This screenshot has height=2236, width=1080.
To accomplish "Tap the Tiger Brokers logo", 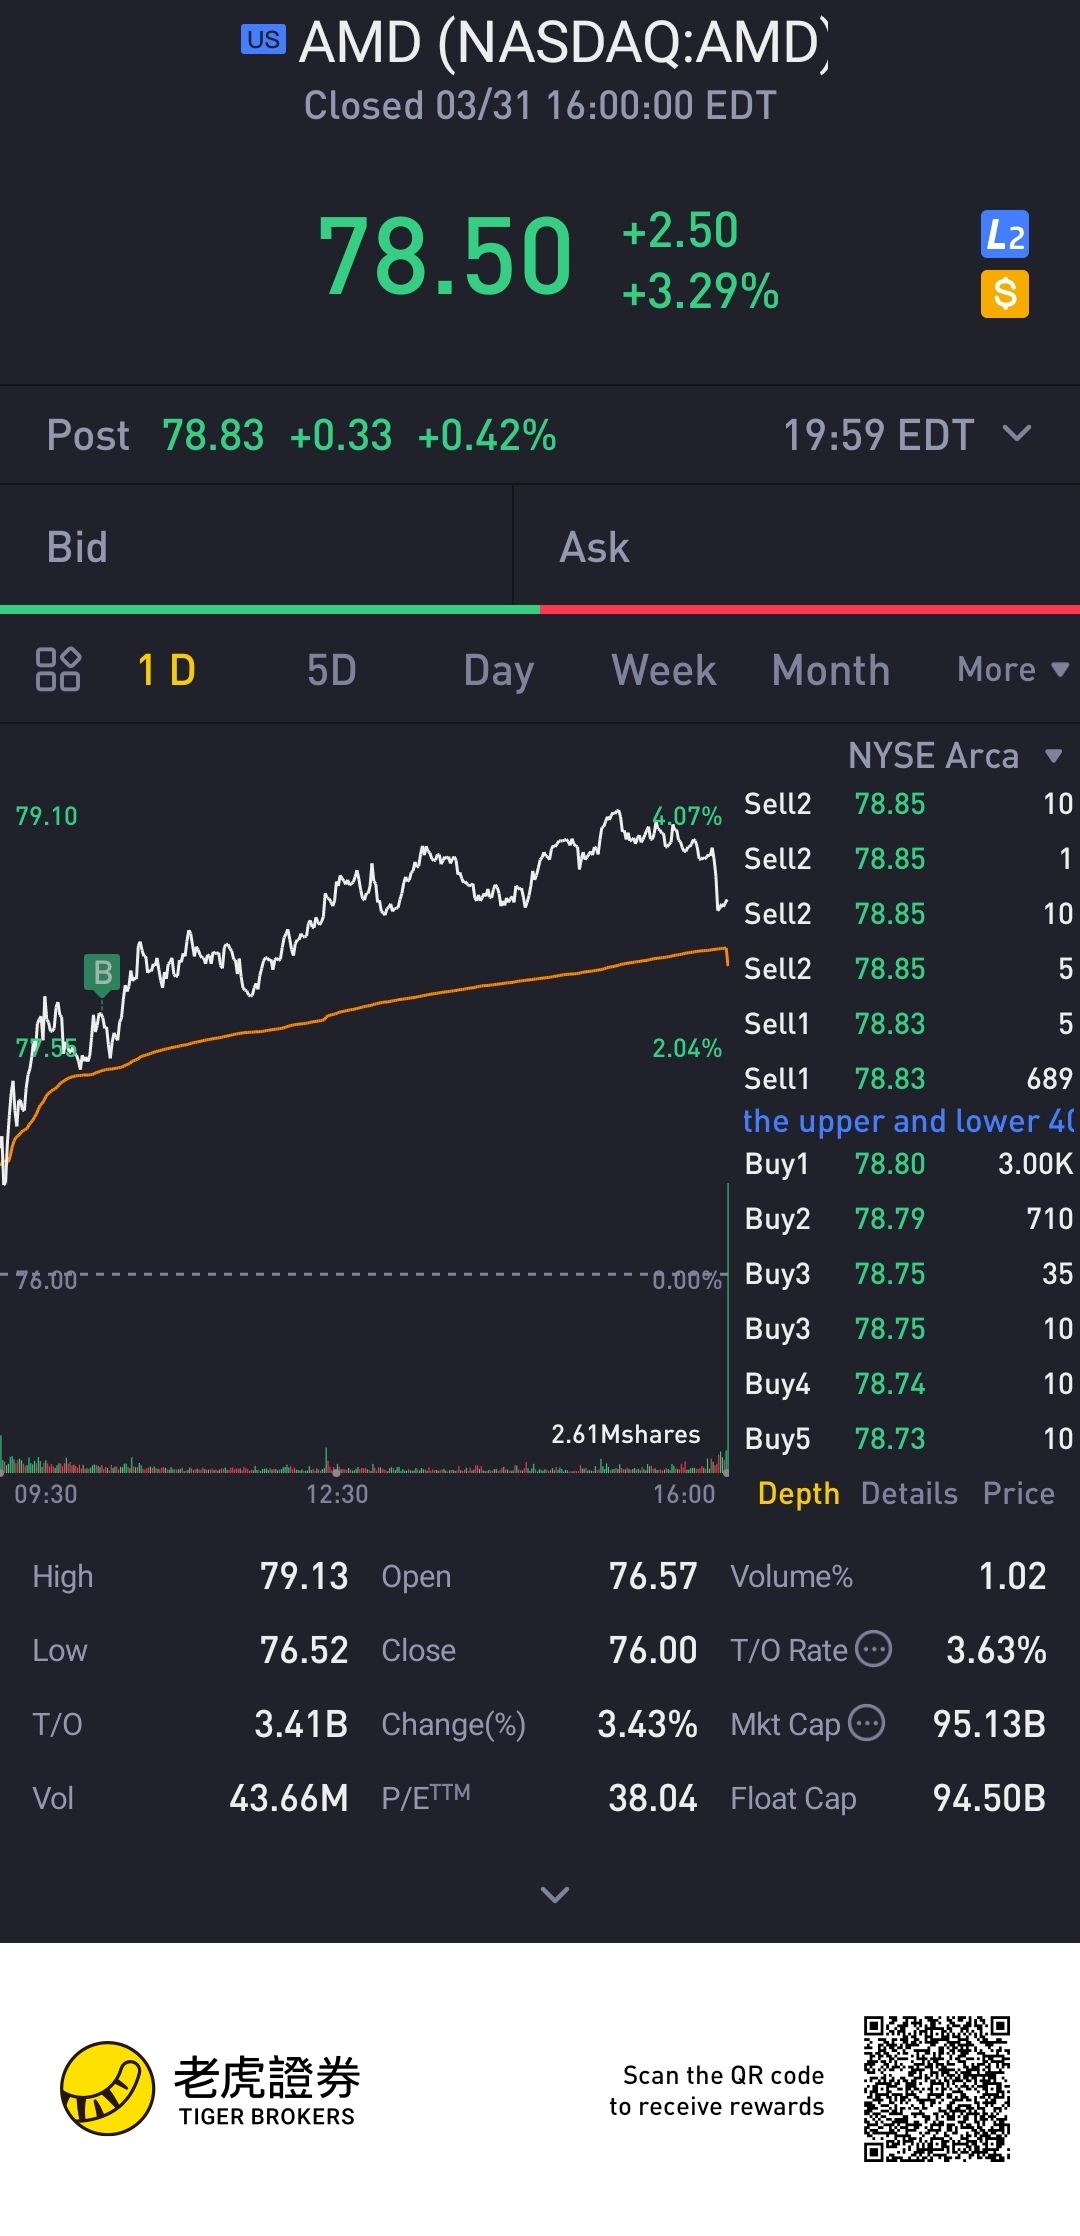I will (208, 2088).
